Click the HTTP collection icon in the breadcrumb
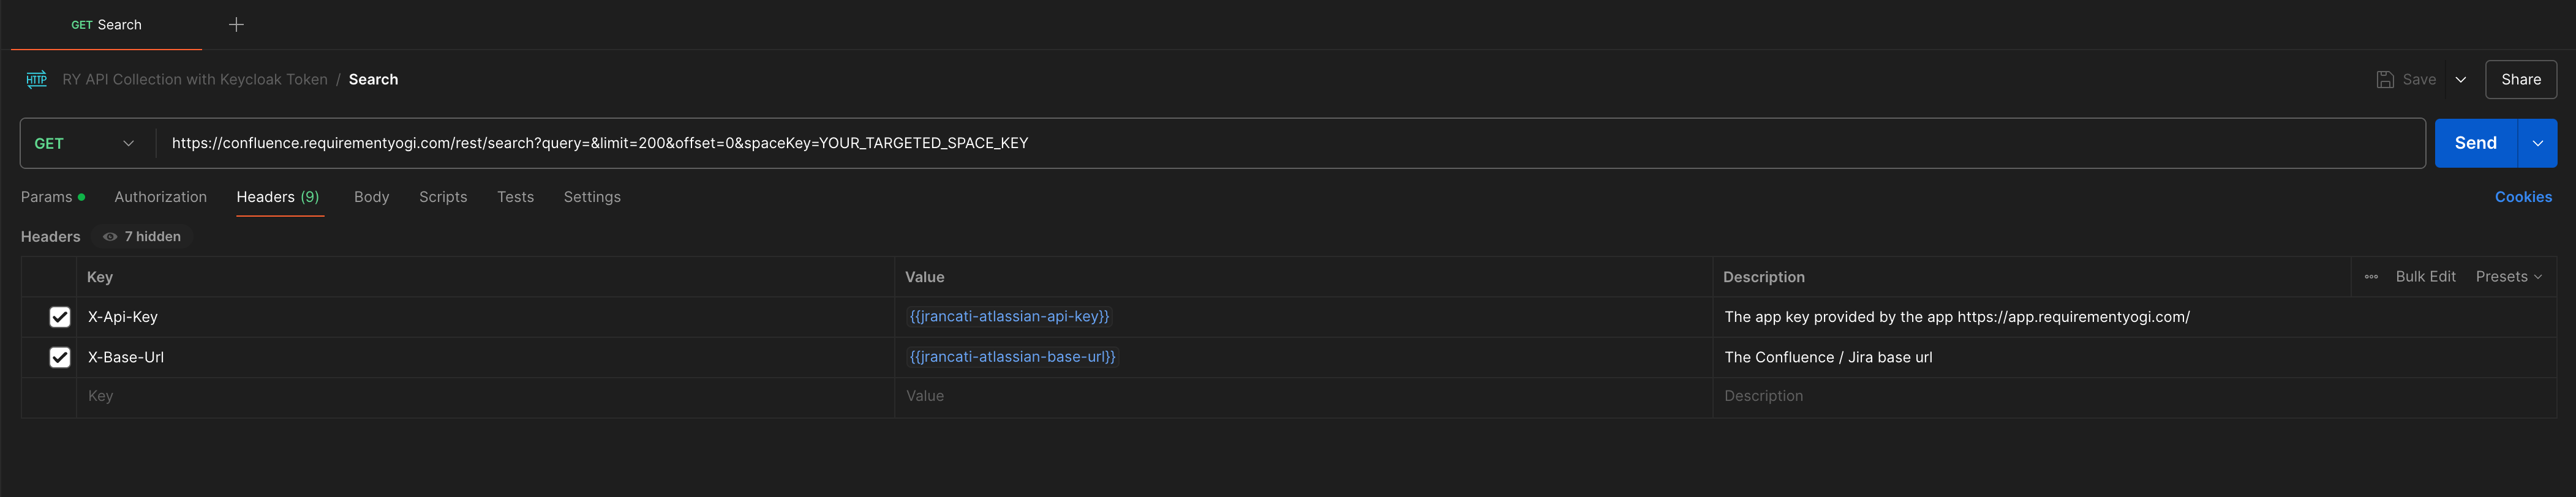The image size is (2576, 497). (x=36, y=79)
